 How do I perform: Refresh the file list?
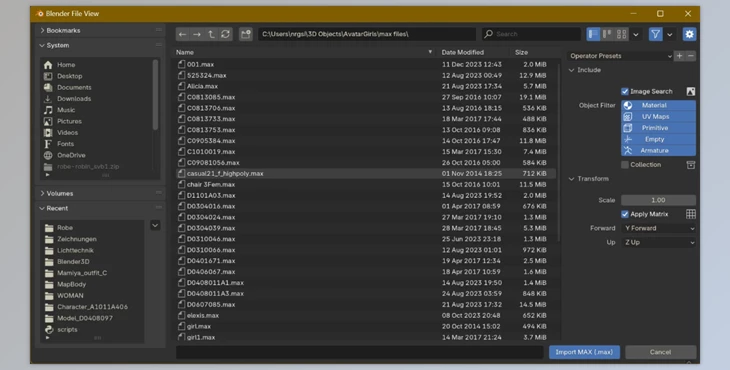pyautogui.click(x=225, y=34)
